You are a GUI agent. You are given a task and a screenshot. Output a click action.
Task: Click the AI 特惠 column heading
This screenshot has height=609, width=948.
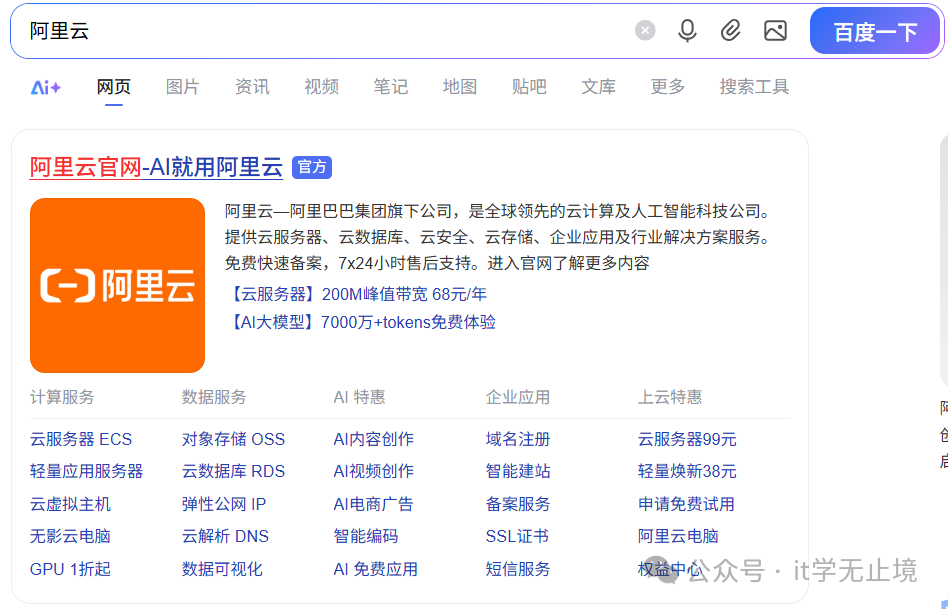pyautogui.click(x=359, y=397)
